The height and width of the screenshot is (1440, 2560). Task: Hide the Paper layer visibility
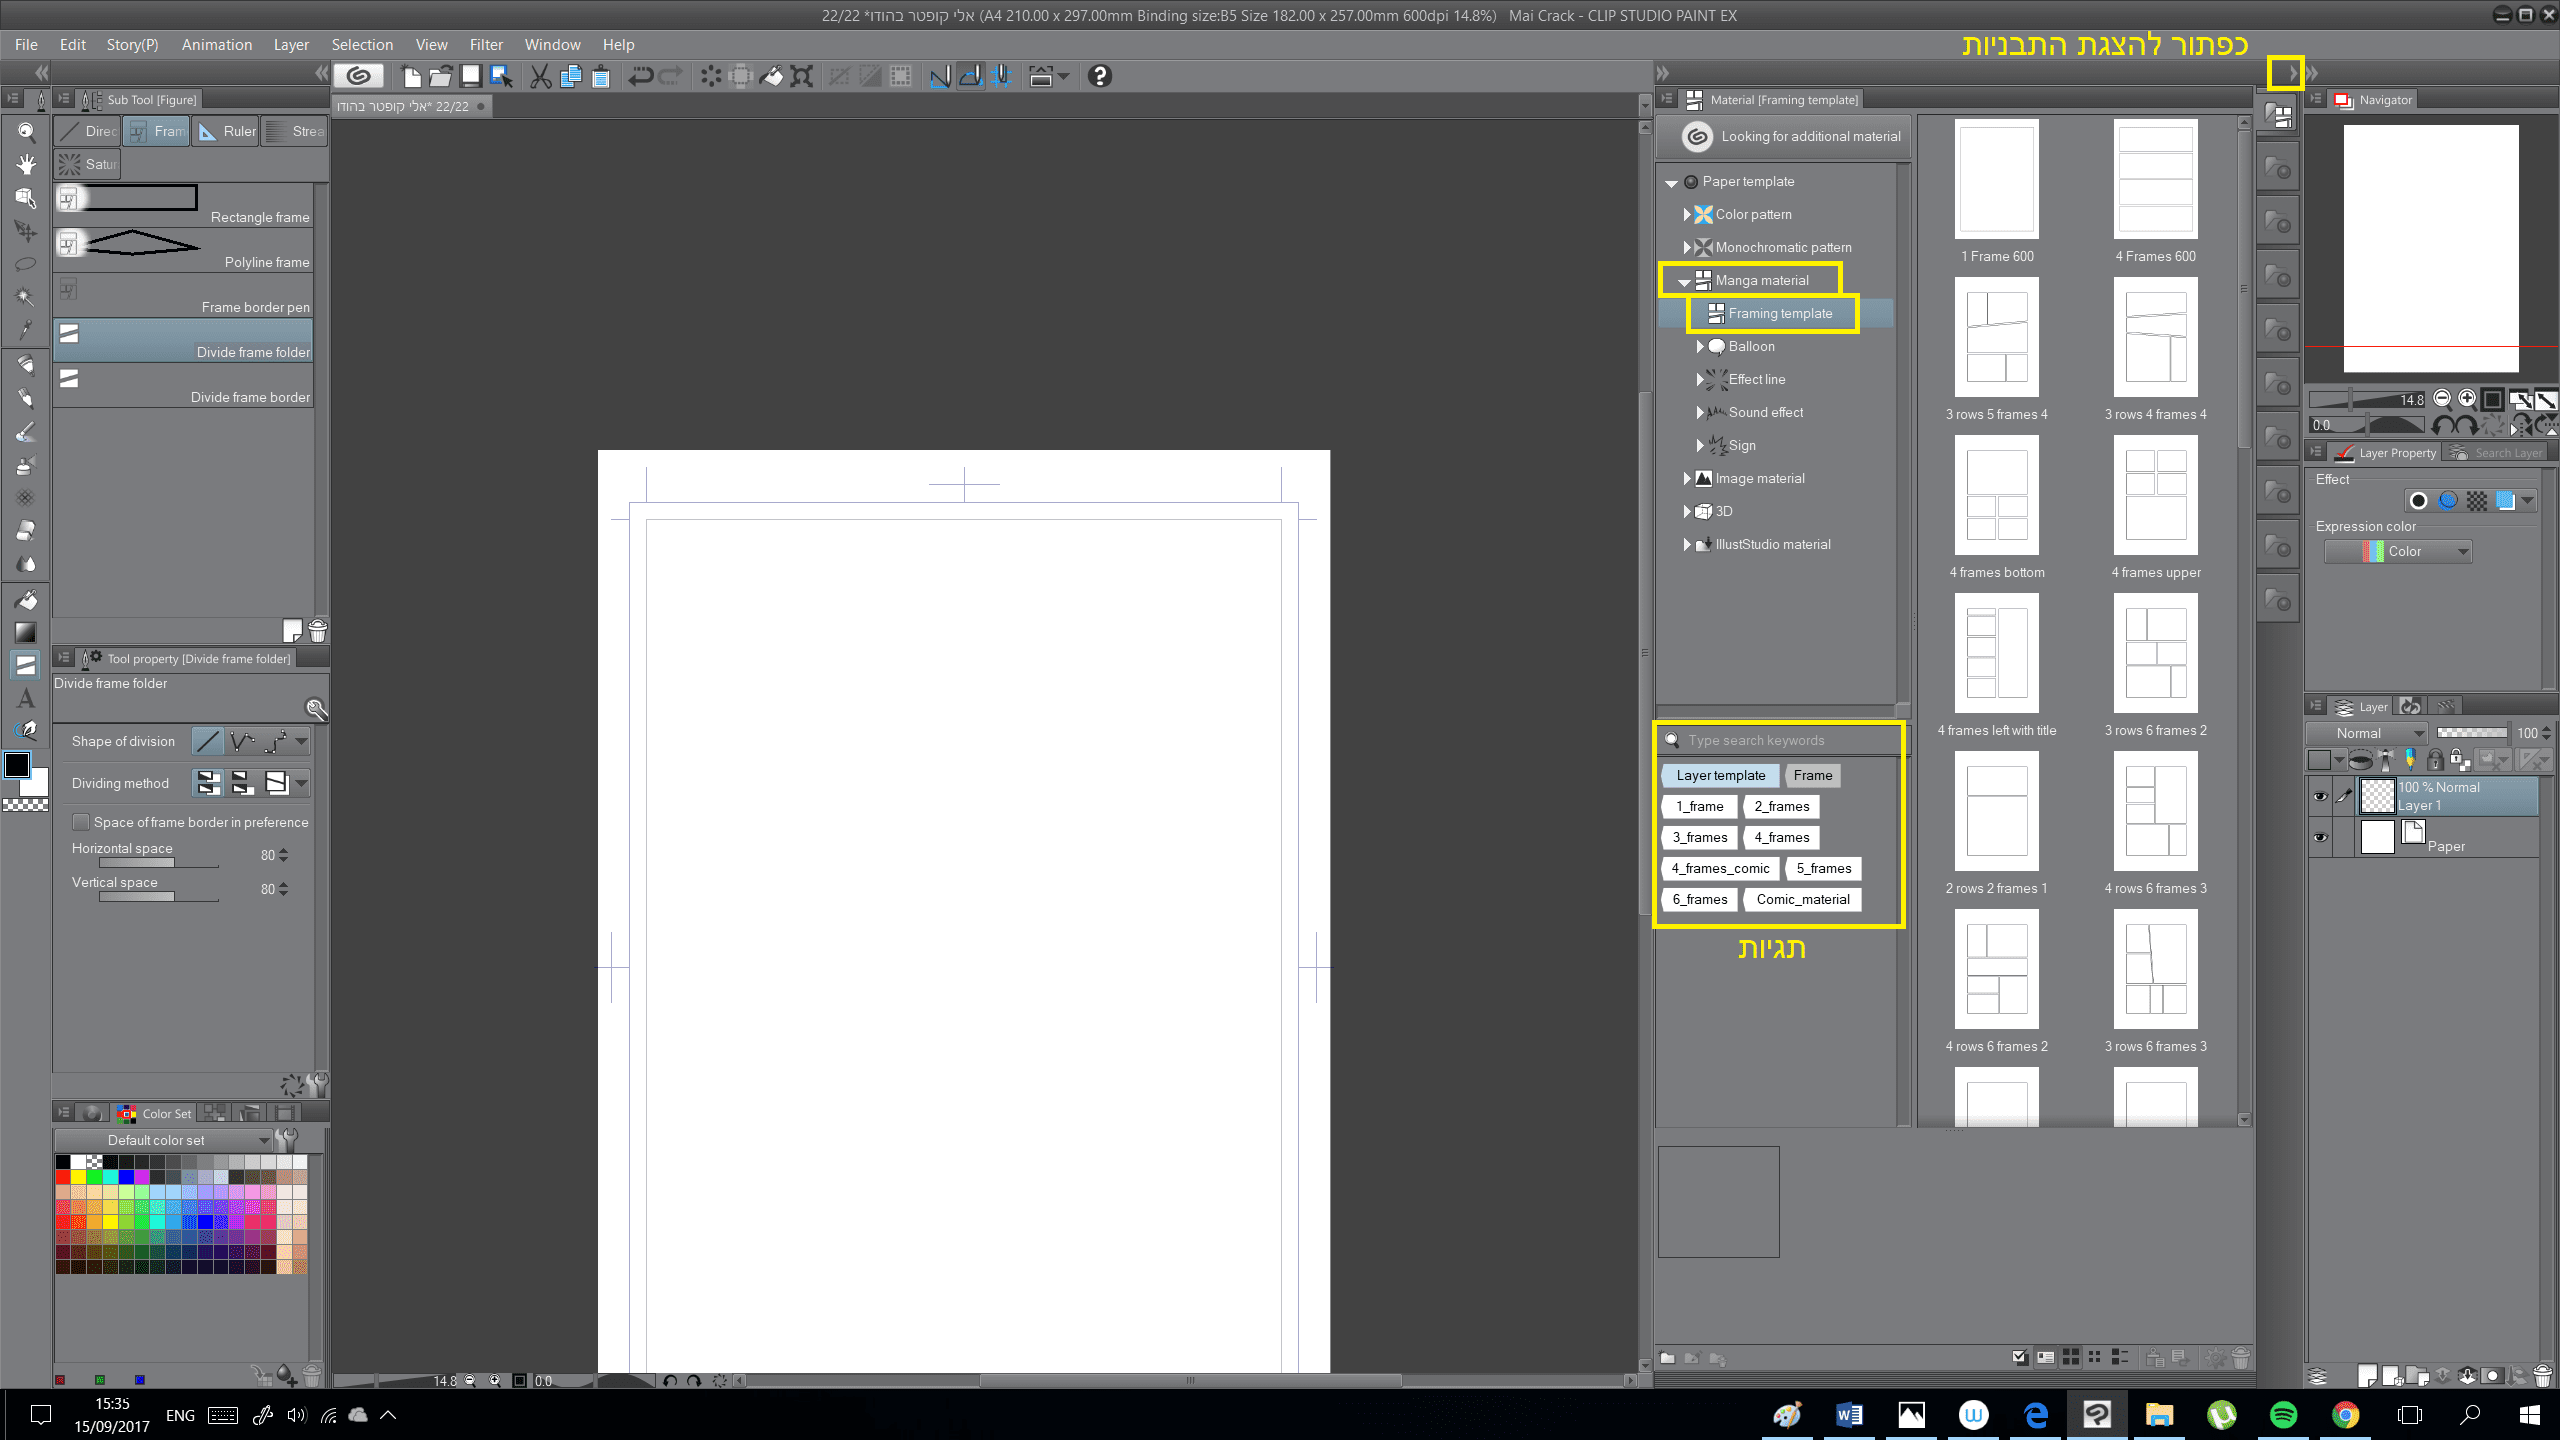tap(2320, 837)
